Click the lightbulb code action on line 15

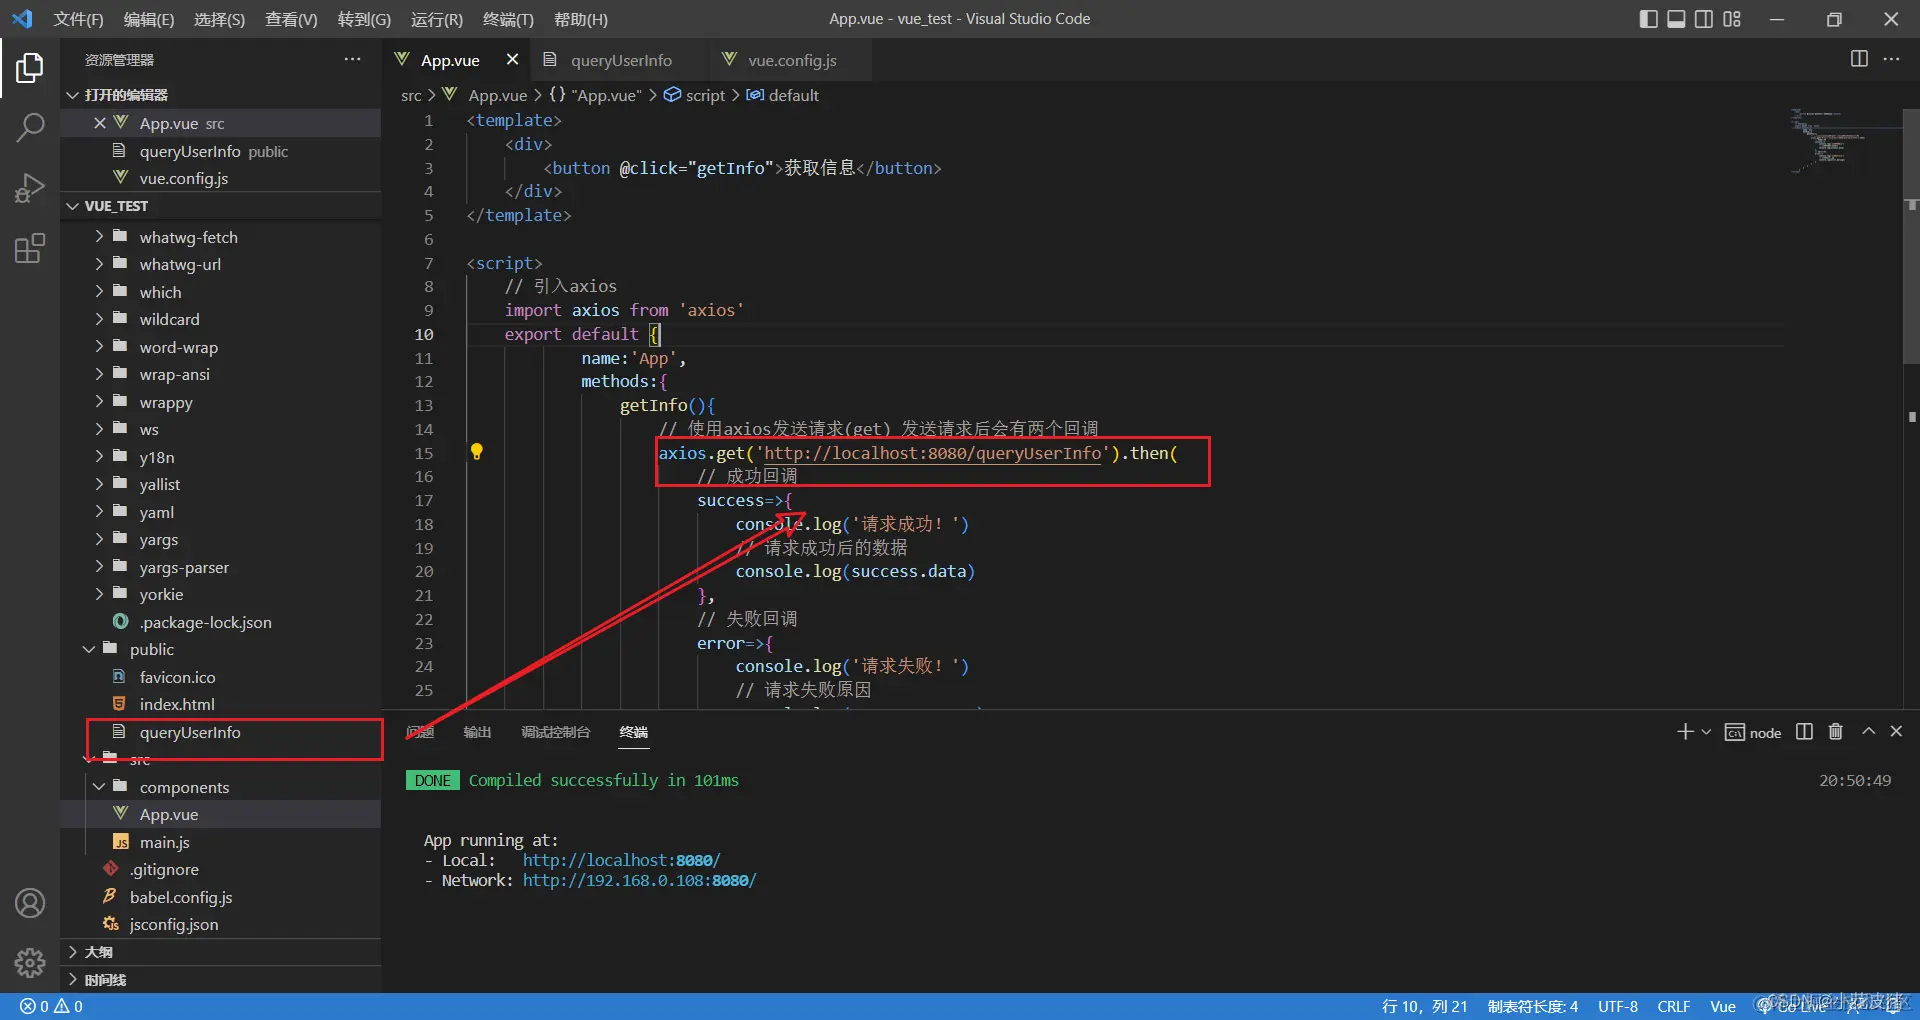pyautogui.click(x=477, y=452)
